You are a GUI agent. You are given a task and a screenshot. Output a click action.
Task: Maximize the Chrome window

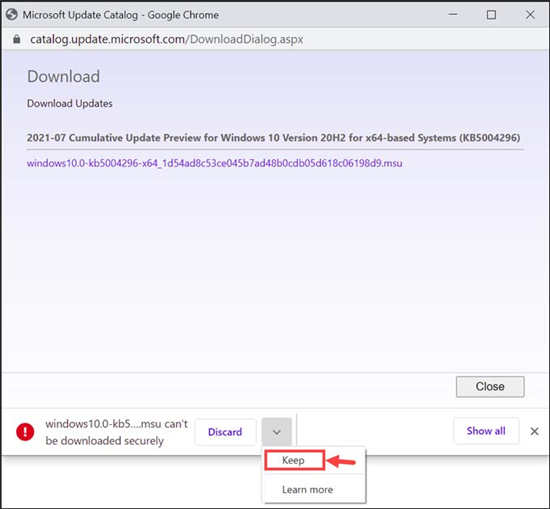491,15
